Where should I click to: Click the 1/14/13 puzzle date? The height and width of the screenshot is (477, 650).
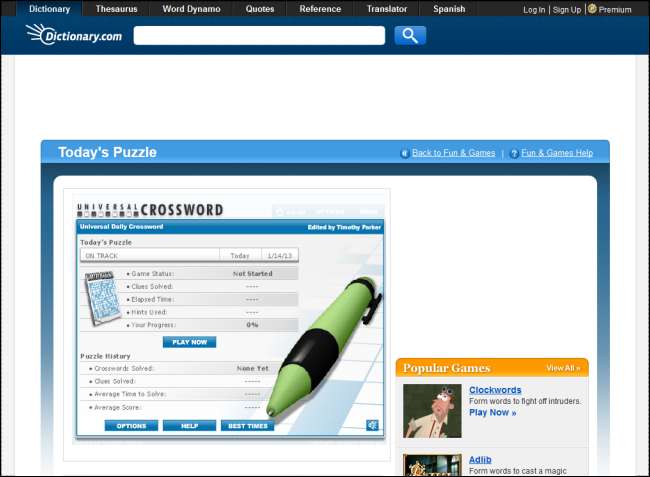pos(280,256)
